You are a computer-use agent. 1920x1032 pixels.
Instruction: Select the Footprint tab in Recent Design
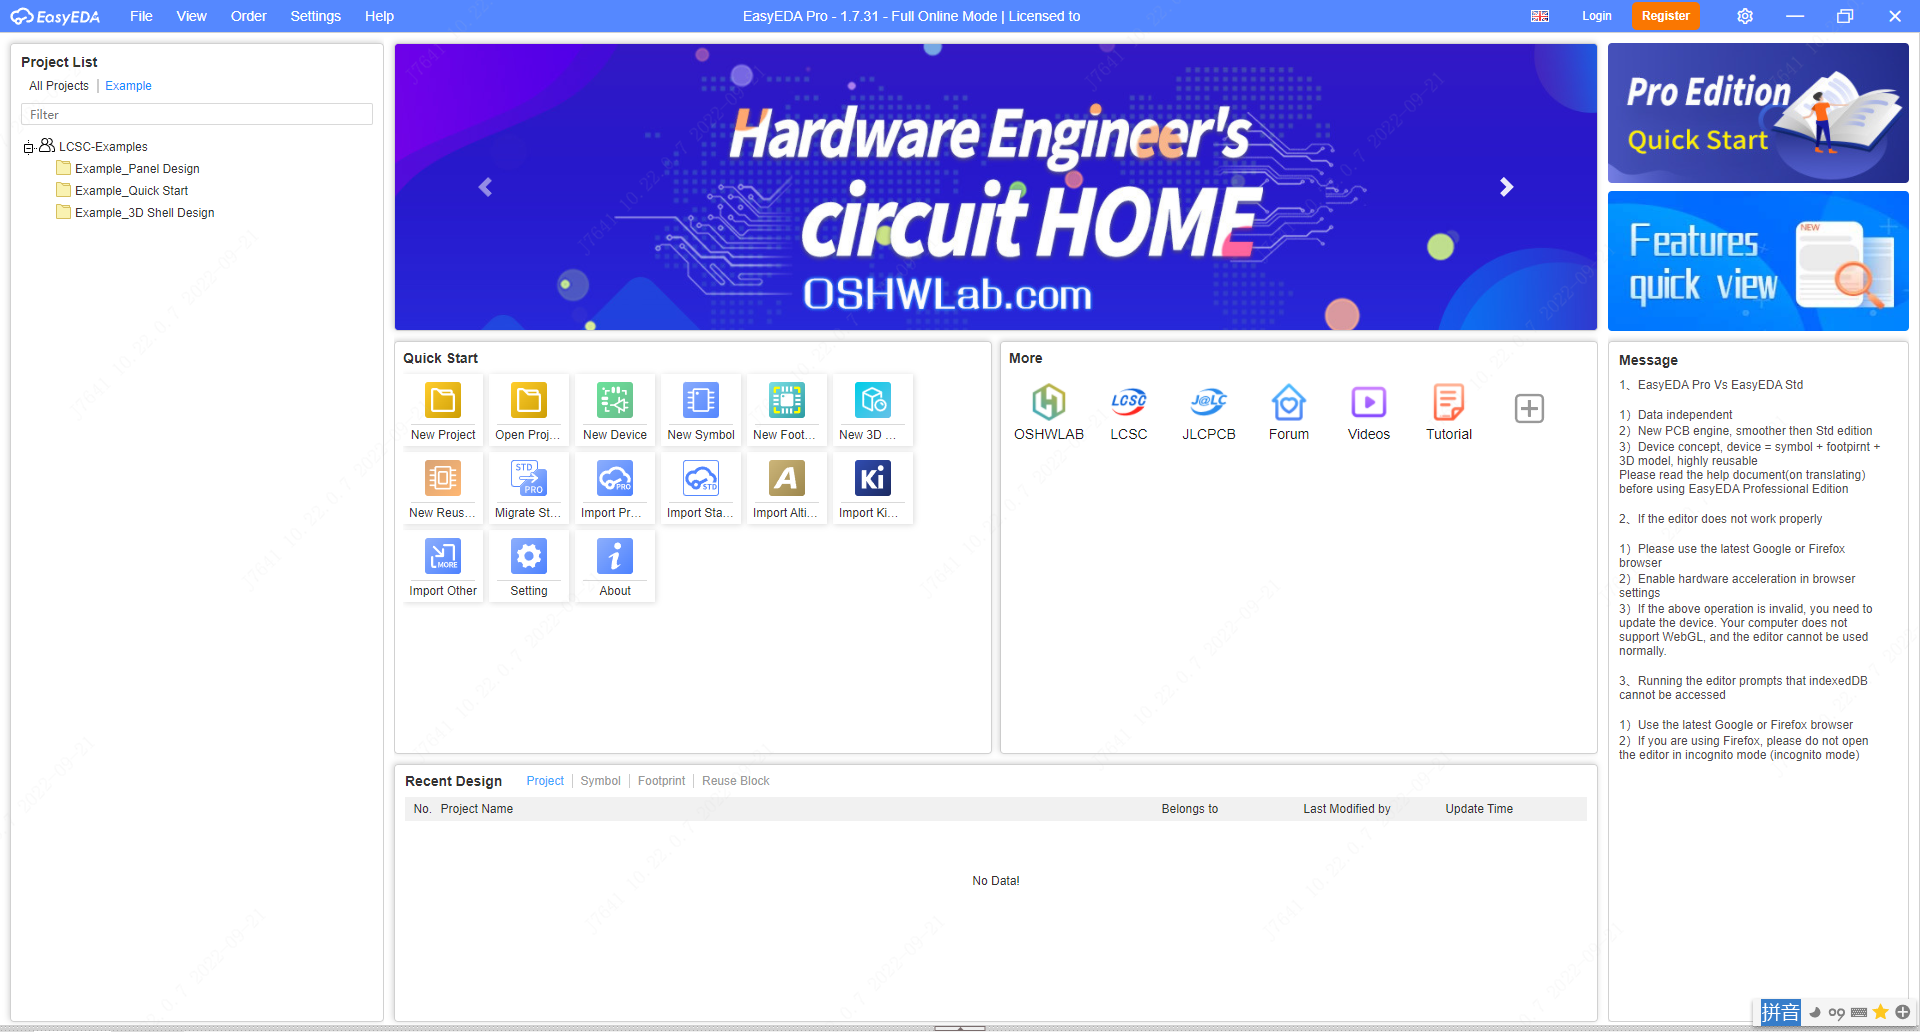pos(661,781)
